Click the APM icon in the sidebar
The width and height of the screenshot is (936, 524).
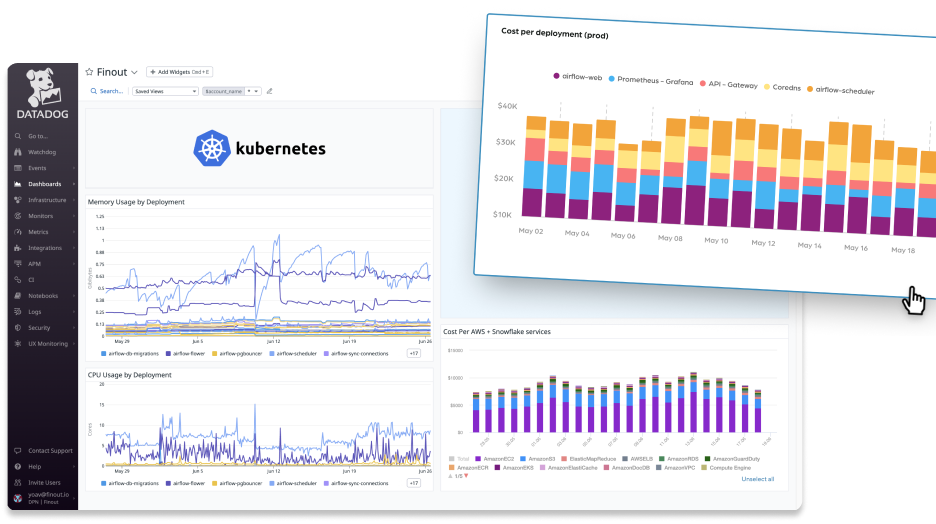(x=18, y=264)
